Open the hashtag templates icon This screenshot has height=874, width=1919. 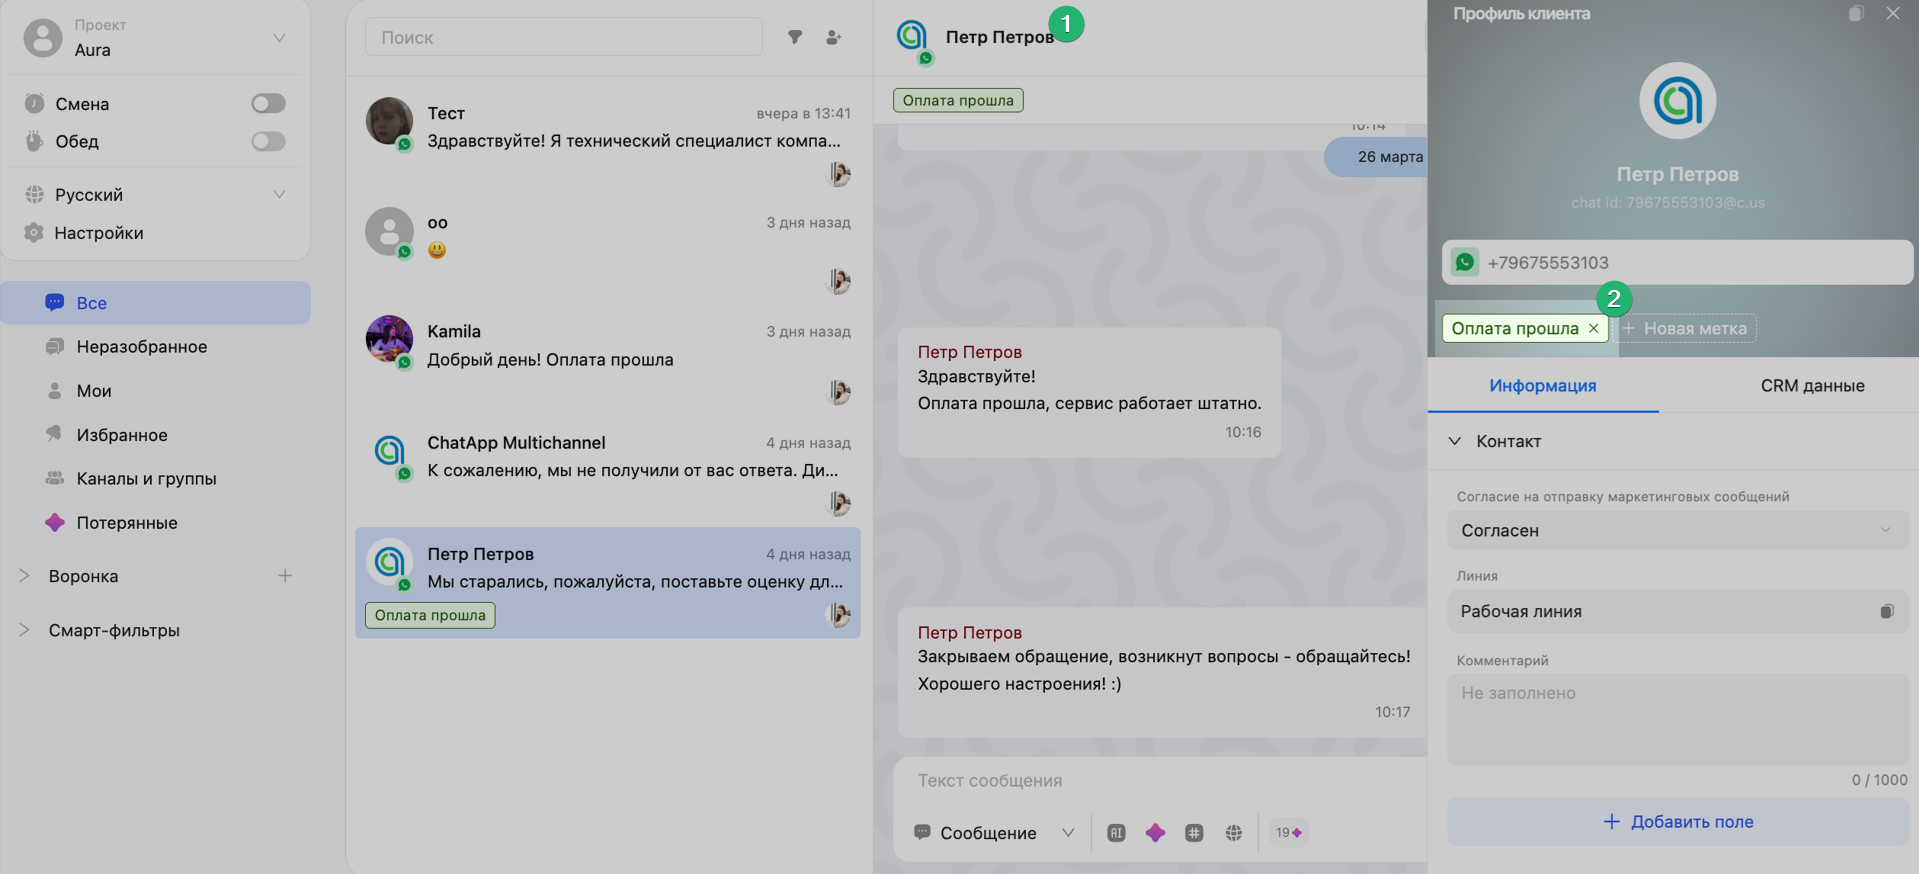1194,832
